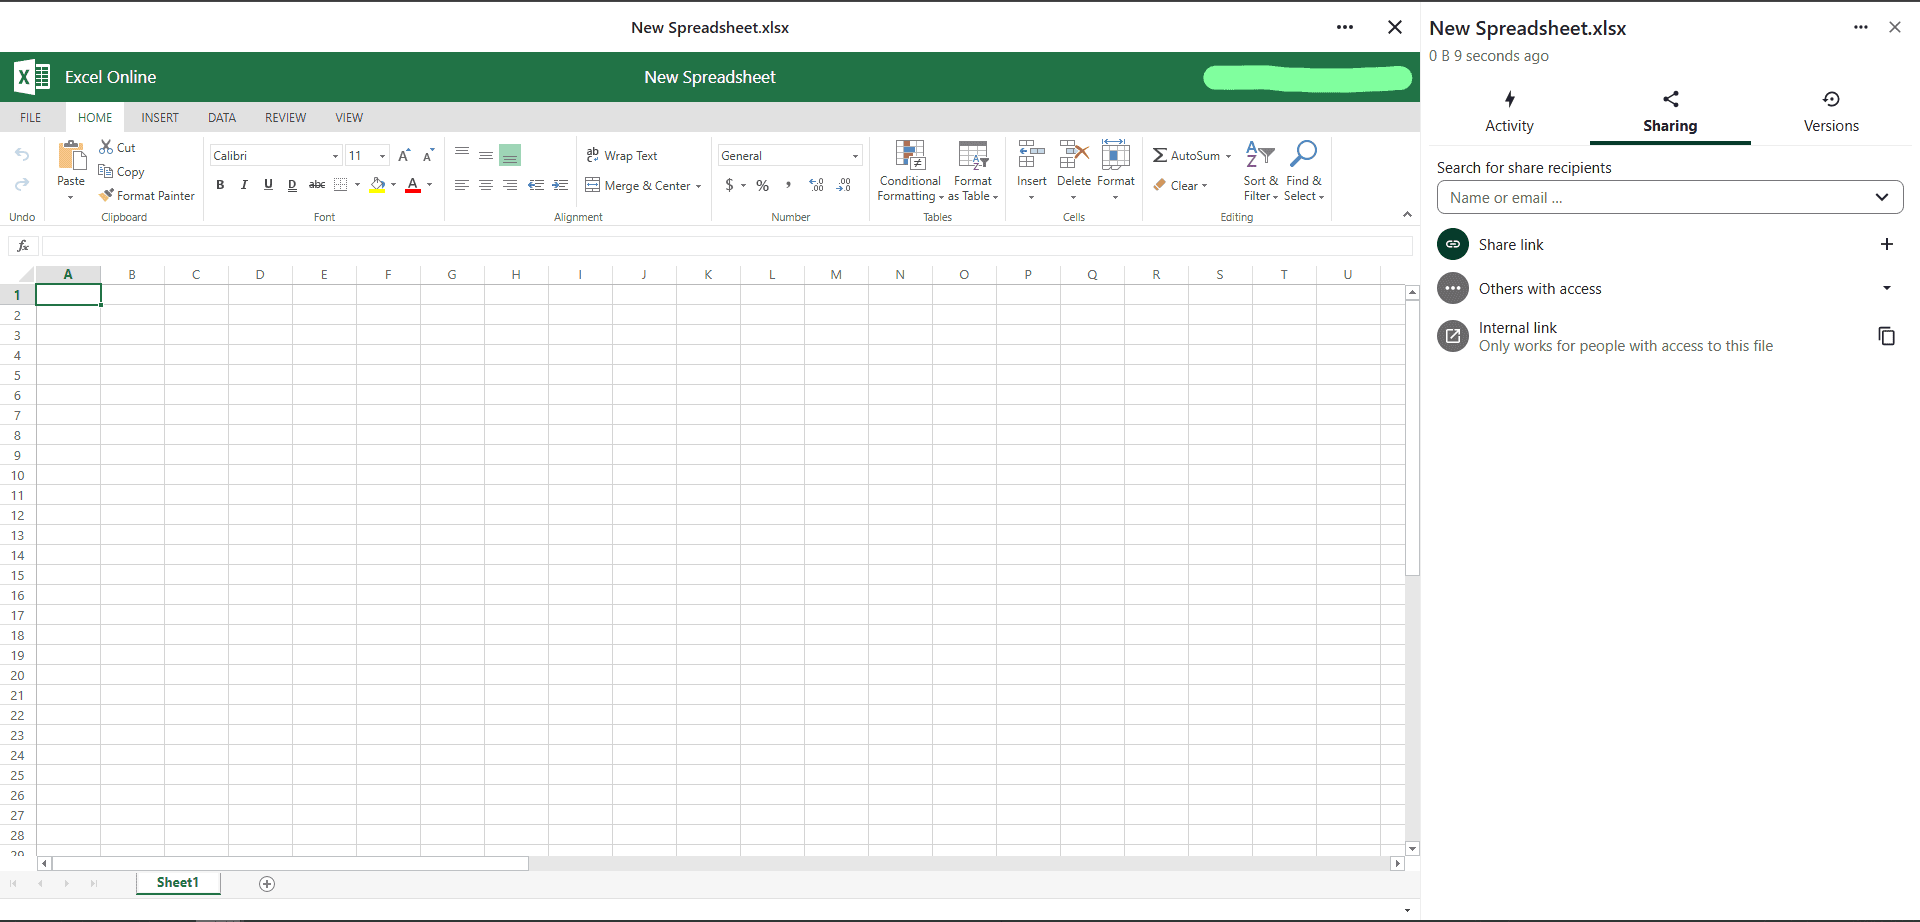The height and width of the screenshot is (922, 1920).
Task: Switch to the INSERT ribbon tab
Action: click(160, 118)
